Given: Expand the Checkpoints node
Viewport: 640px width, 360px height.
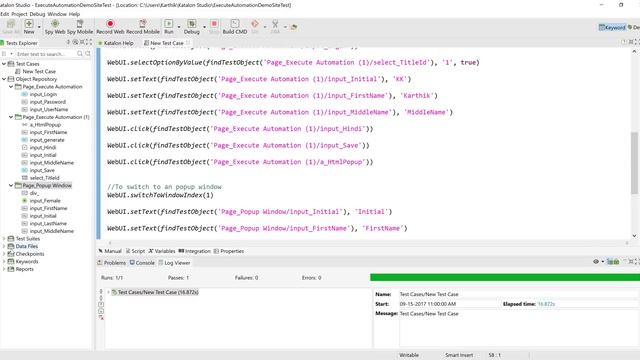Looking at the screenshot, I should tap(4, 254).
